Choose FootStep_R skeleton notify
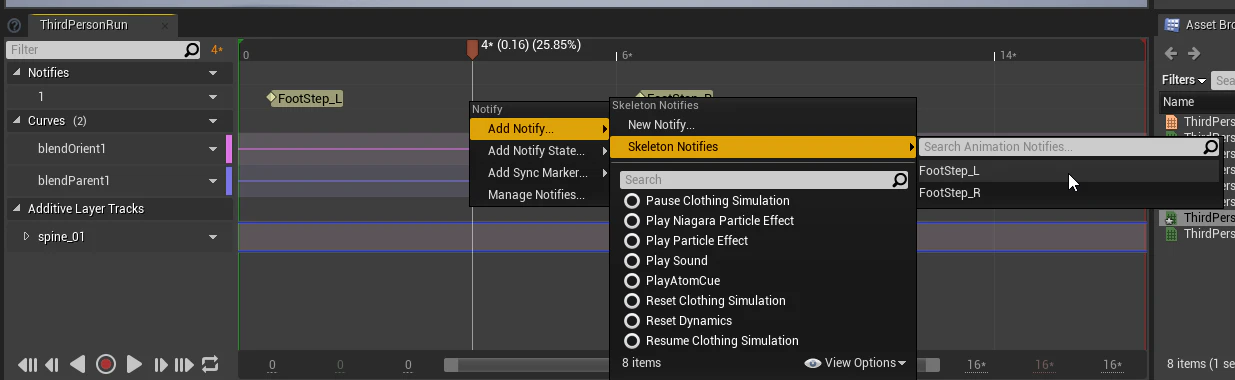Screen dimensions: 1235x380 point(1068,193)
